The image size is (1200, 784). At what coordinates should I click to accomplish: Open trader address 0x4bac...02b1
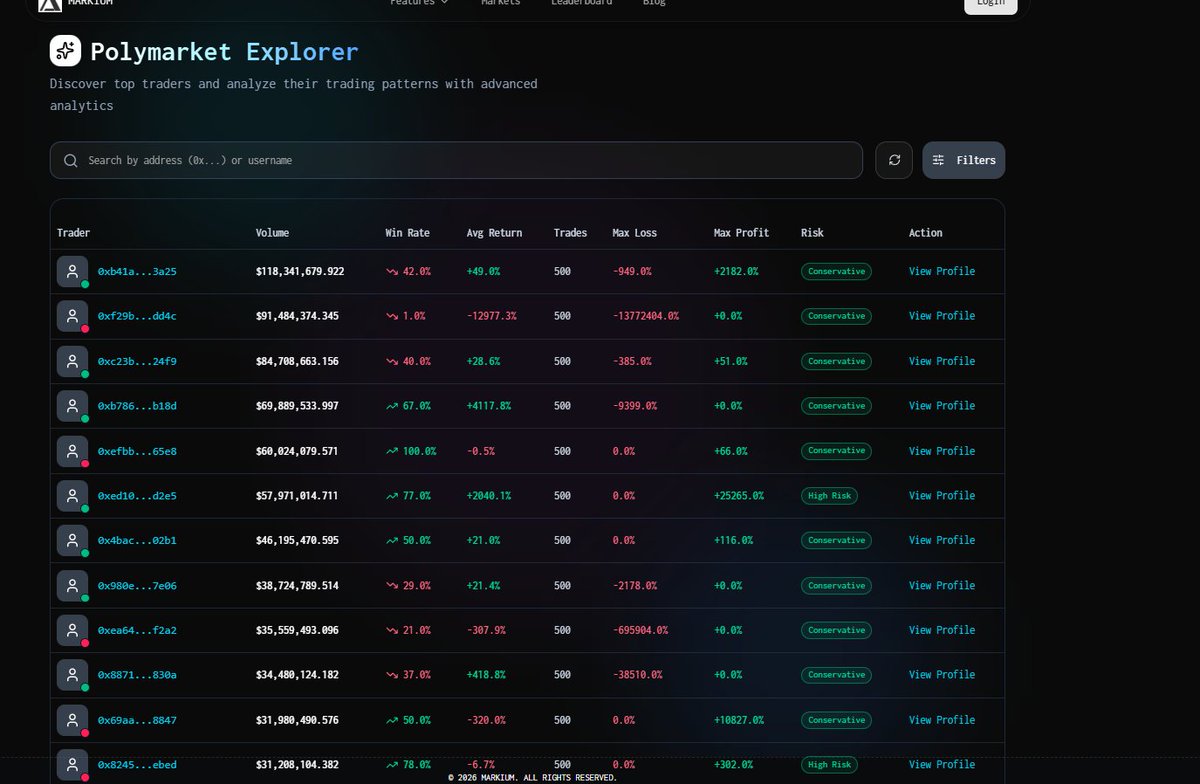[x=137, y=540]
